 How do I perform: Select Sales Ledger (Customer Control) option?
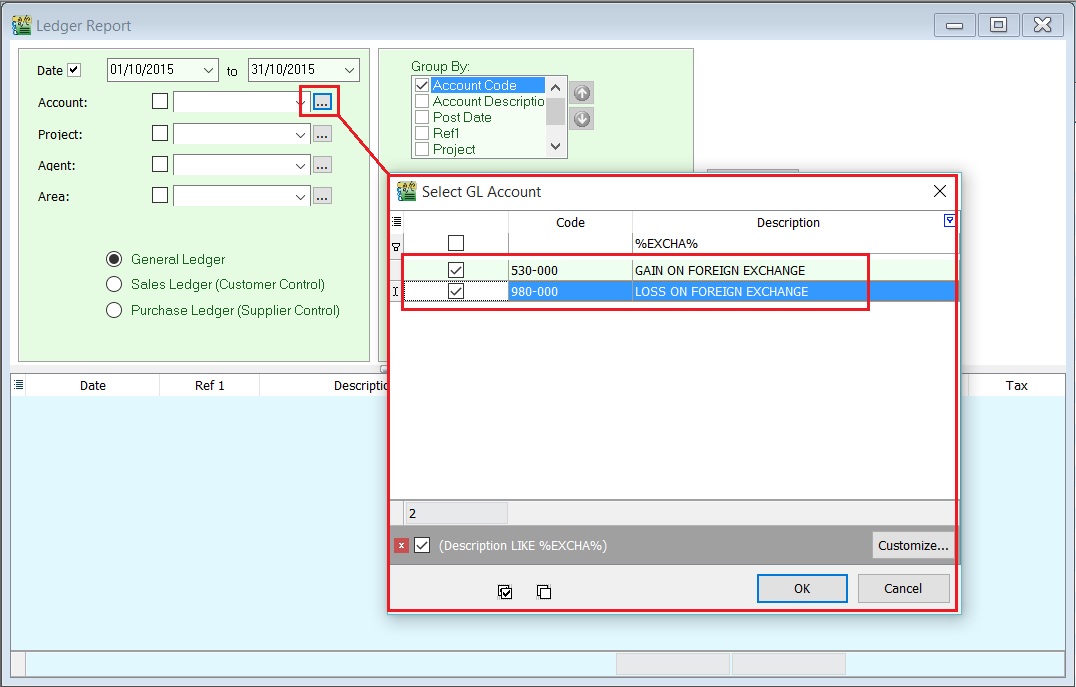click(114, 285)
